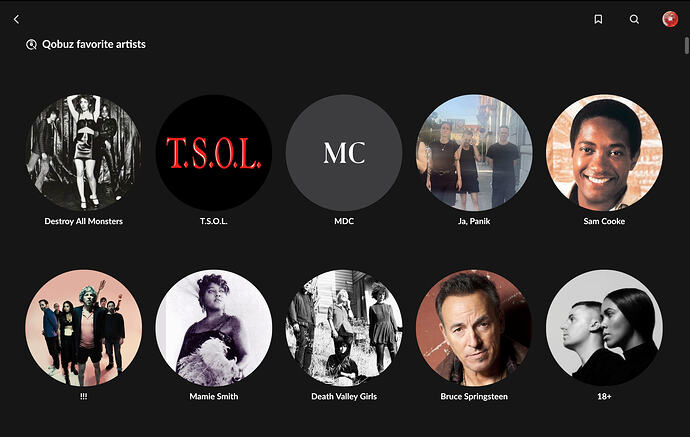Image resolution: width=690 pixels, height=437 pixels.
Task: Open the !!! band photo
Action: point(84,328)
